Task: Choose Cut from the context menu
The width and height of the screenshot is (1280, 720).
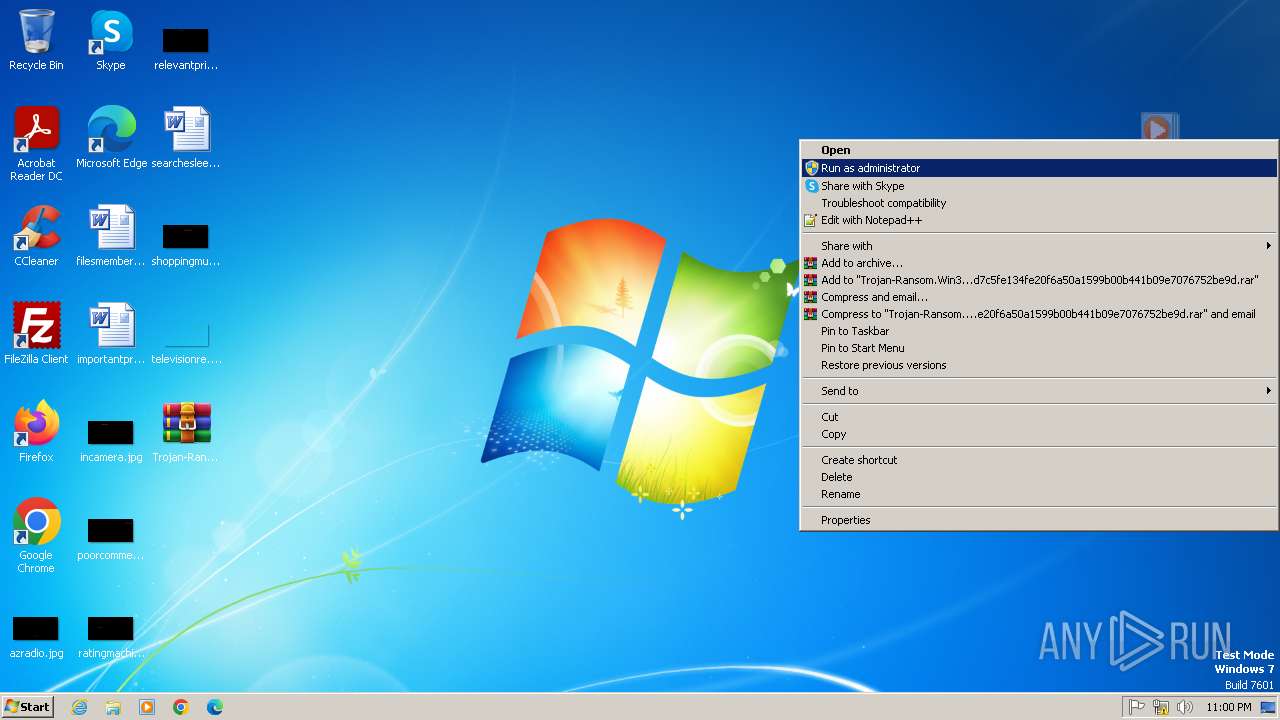Action: tap(1039, 417)
